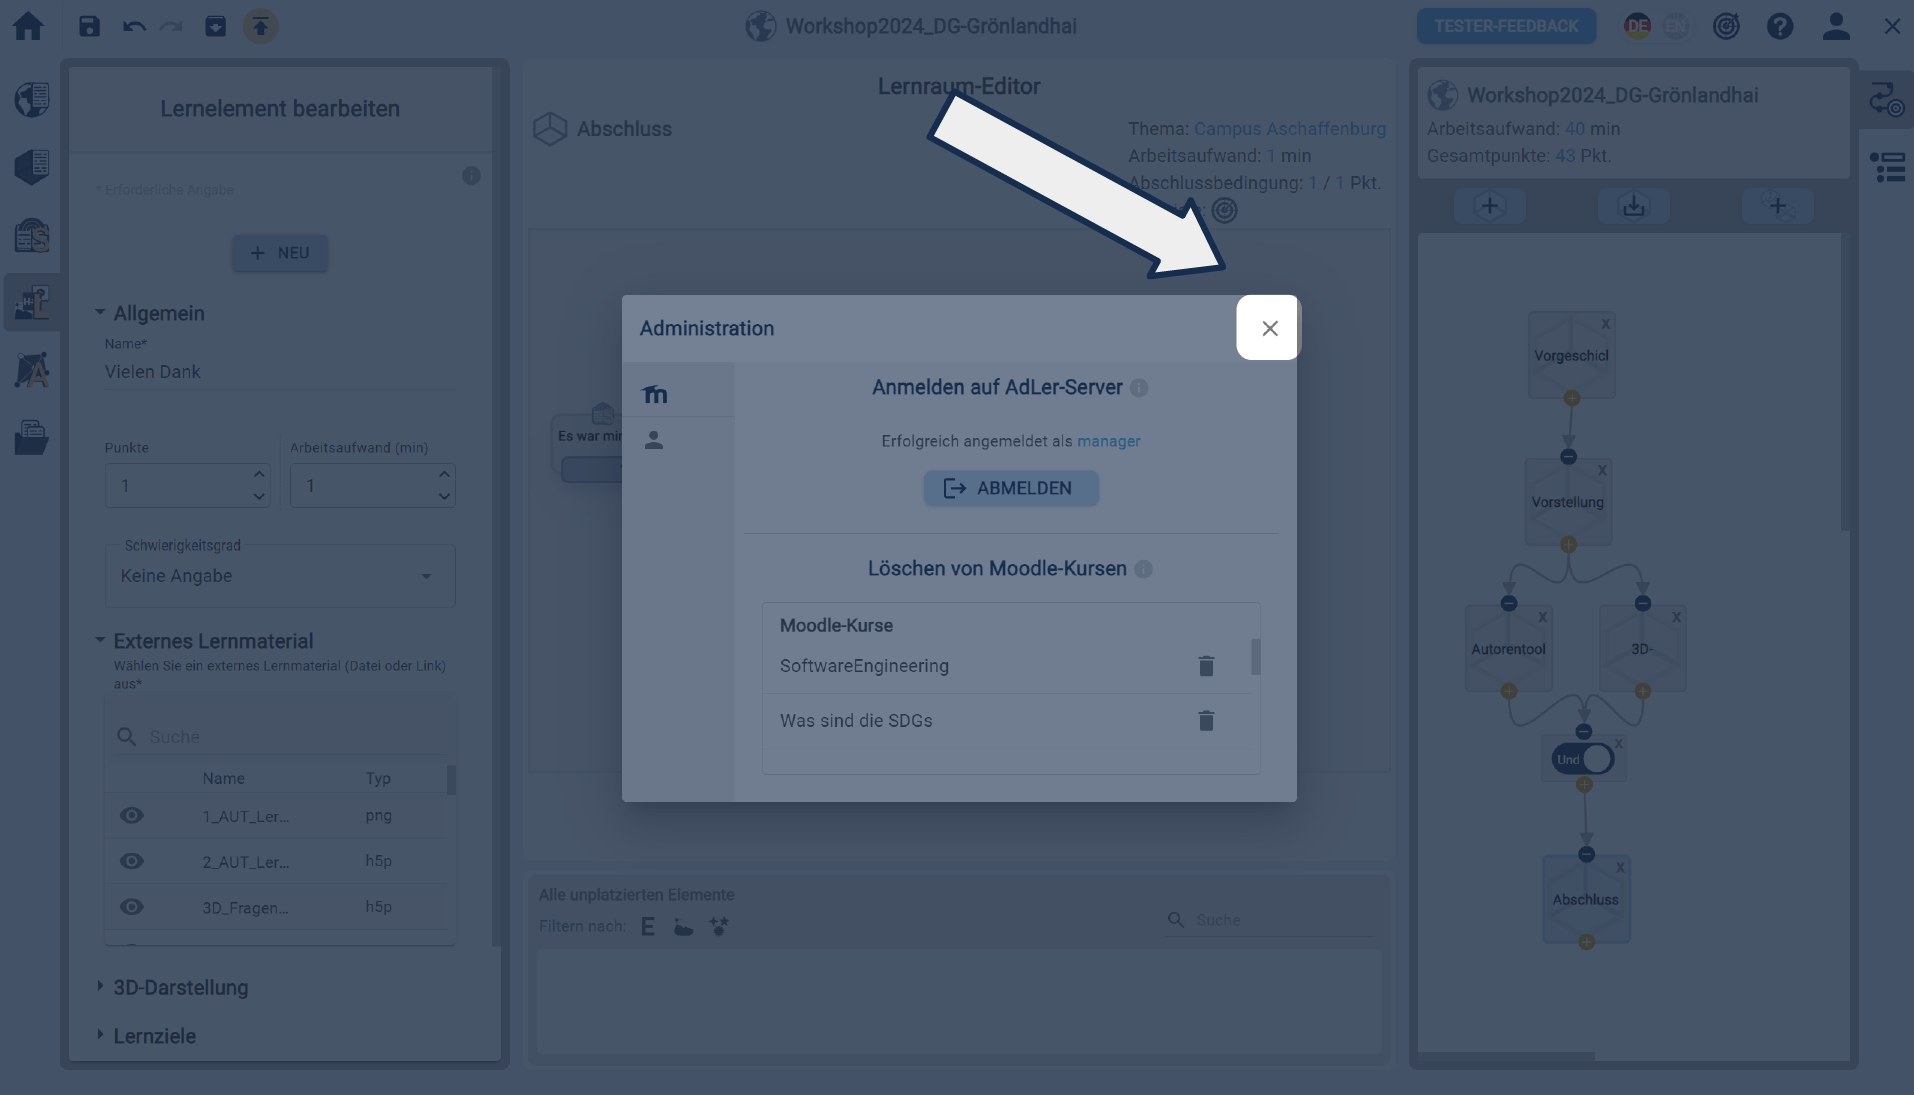Click the Home icon

[x=28, y=26]
